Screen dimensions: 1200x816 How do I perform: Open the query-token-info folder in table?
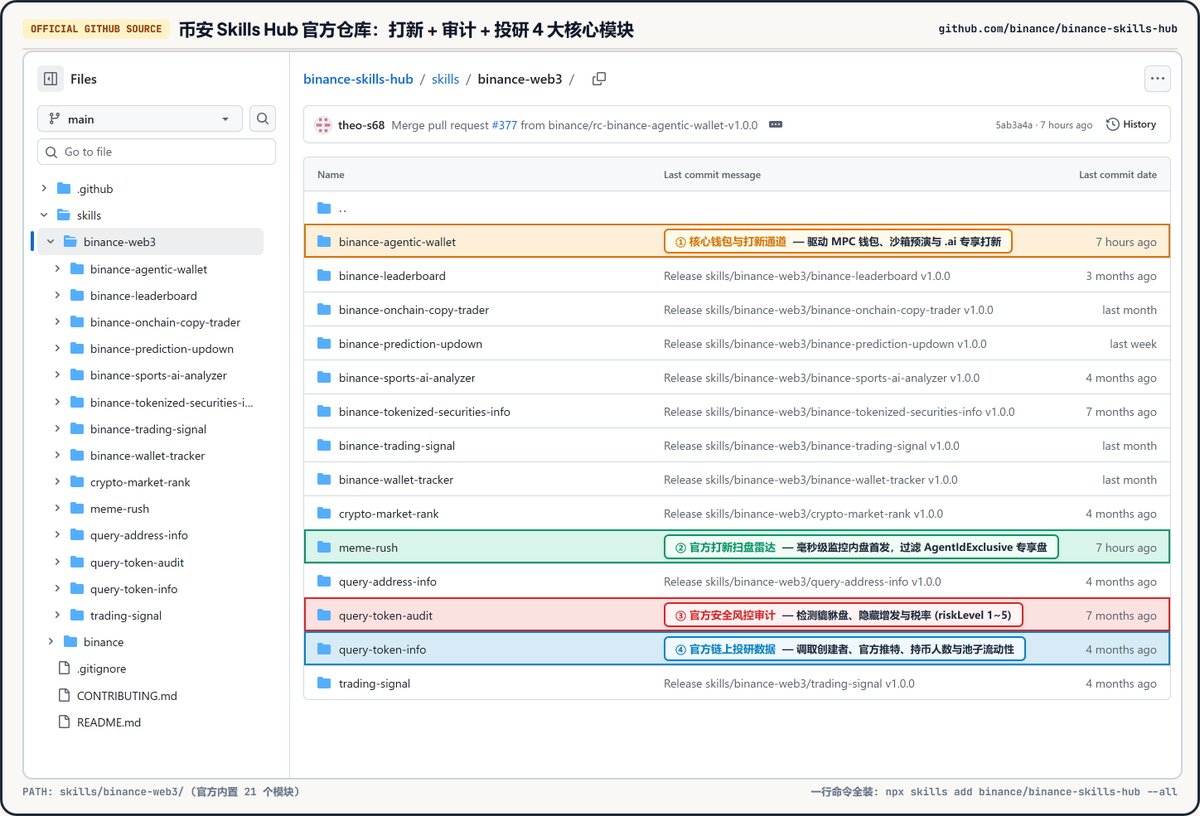point(382,650)
